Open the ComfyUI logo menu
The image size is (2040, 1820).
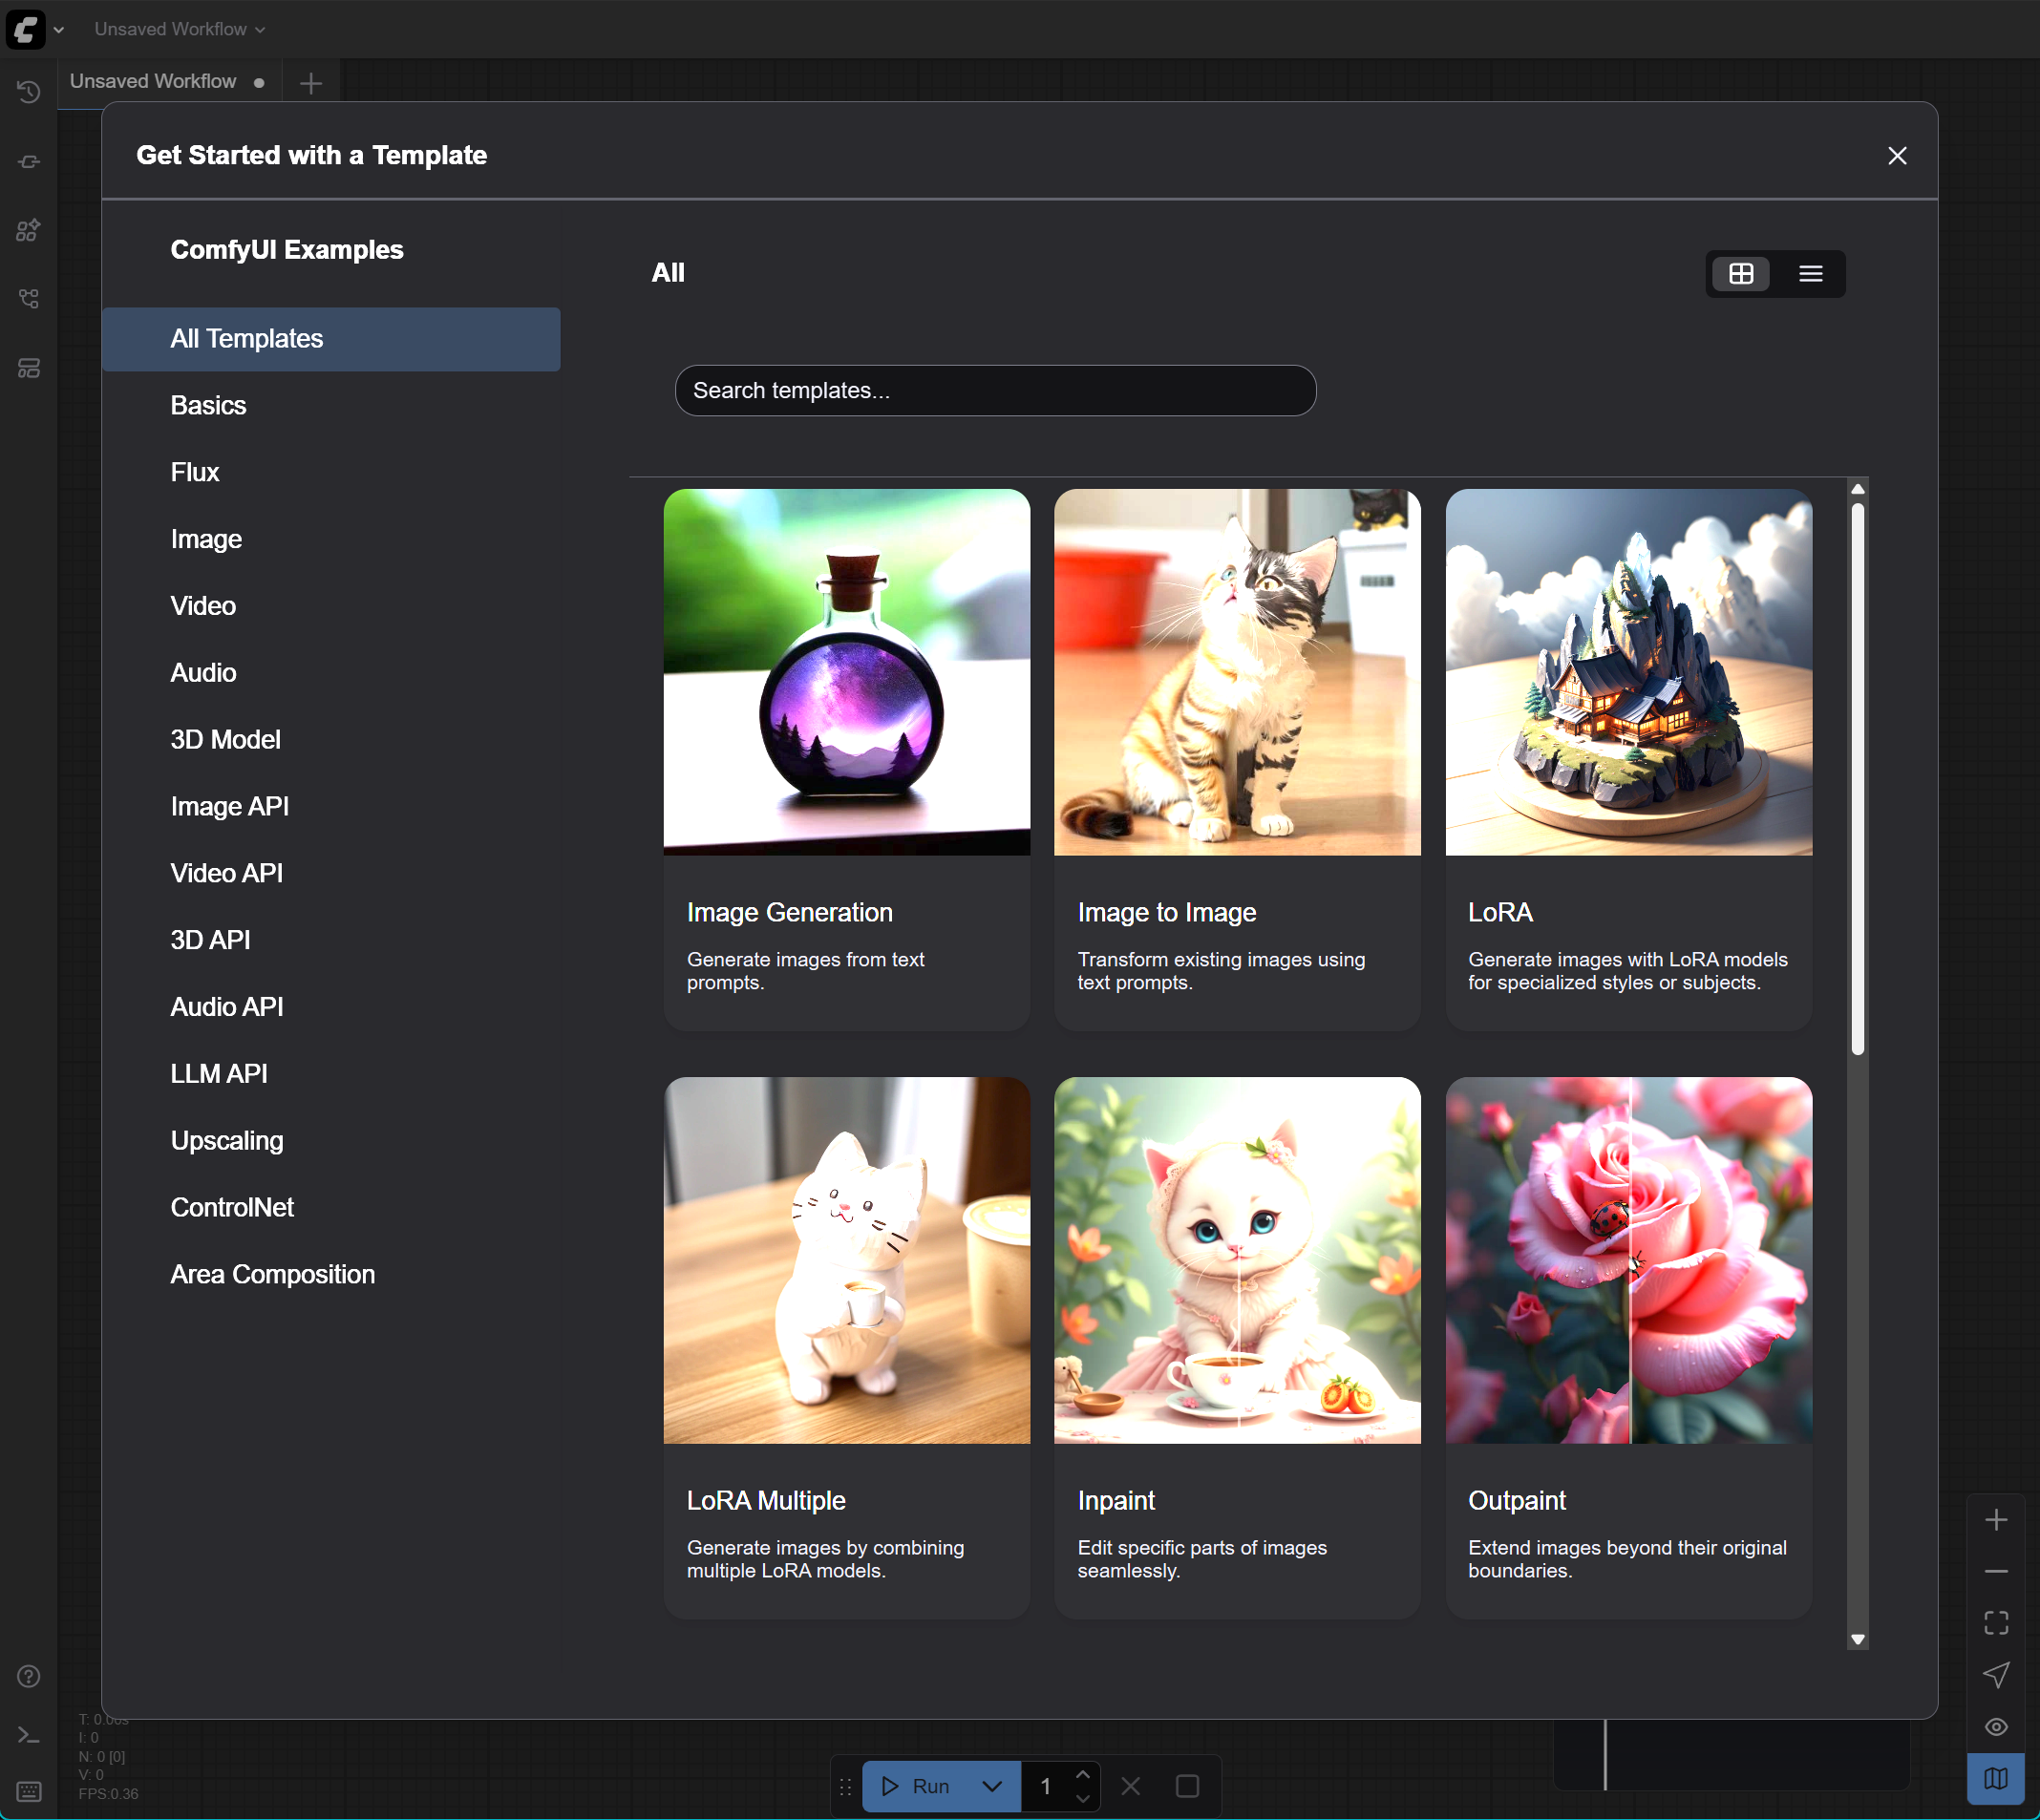coord(28,29)
